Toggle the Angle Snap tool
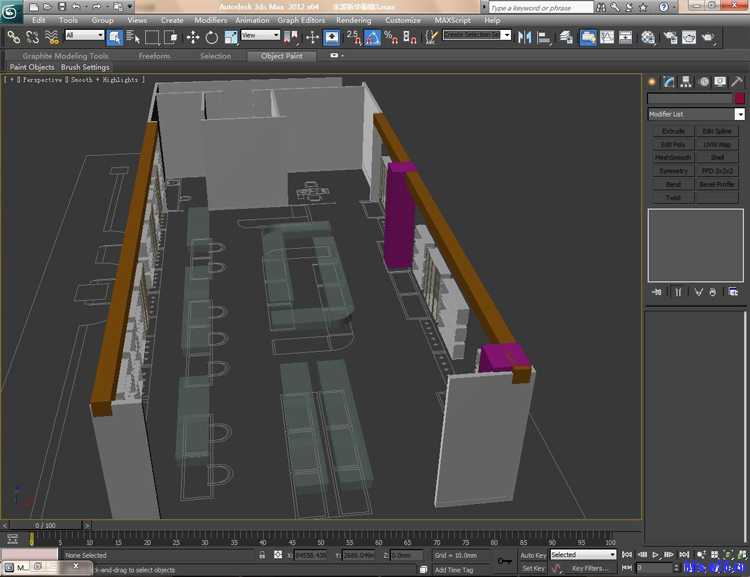 pyautogui.click(x=372, y=37)
